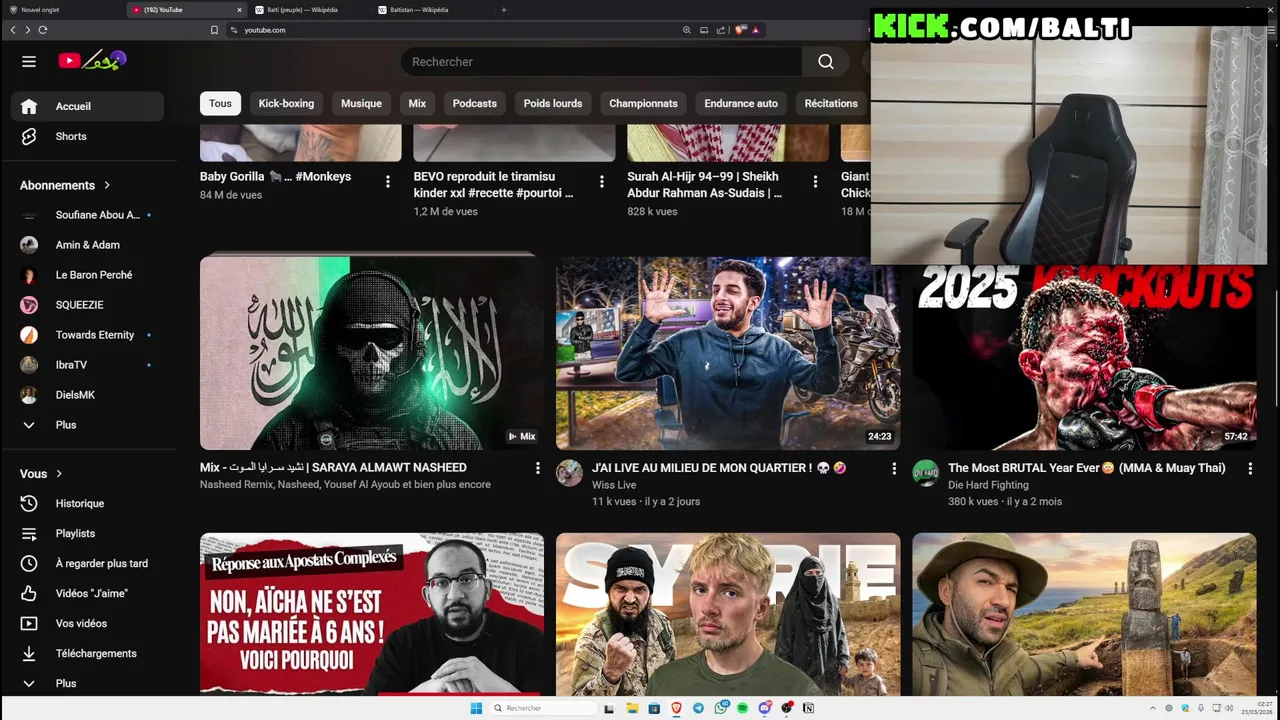Switch to Balti (peuple) Wikipédia tab
The width and height of the screenshot is (1280, 720).
pyautogui.click(x=310, y=9)
